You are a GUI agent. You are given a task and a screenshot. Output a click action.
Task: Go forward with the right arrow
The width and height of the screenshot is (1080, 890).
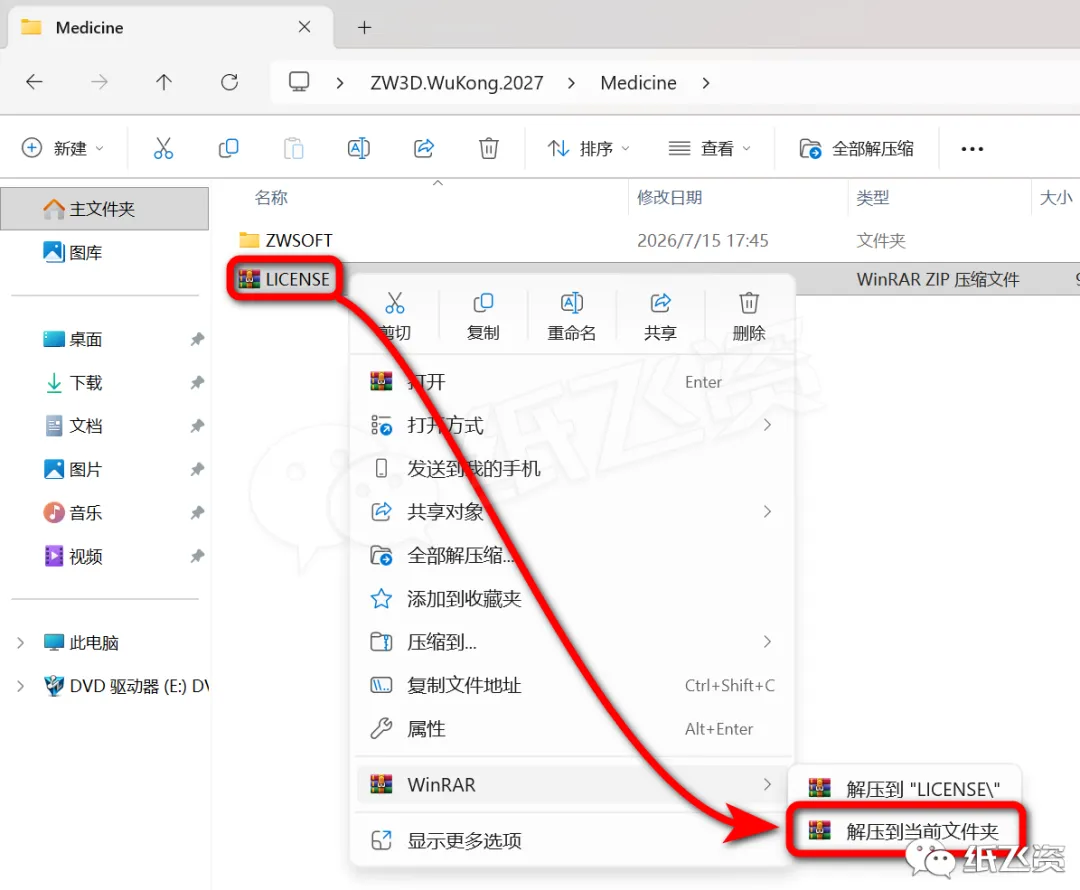pos(99,83)
